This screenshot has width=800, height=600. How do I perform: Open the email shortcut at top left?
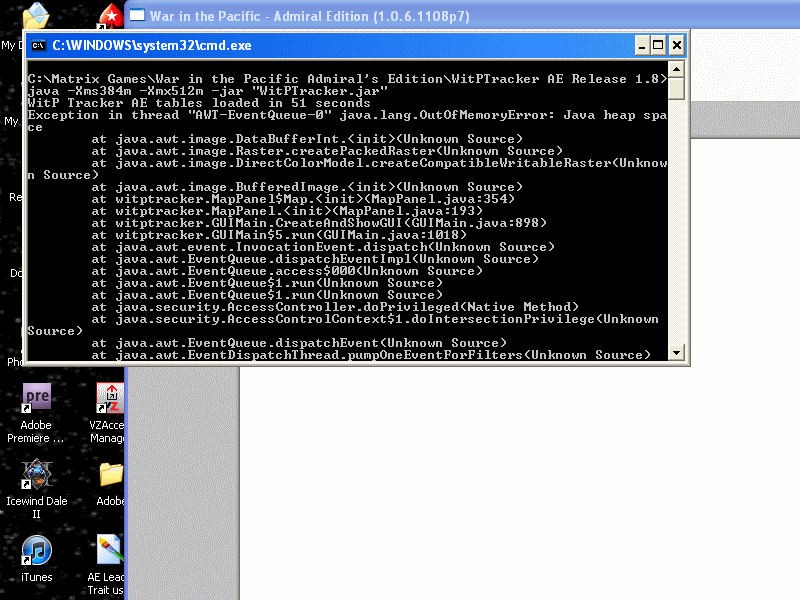[37, 14]
